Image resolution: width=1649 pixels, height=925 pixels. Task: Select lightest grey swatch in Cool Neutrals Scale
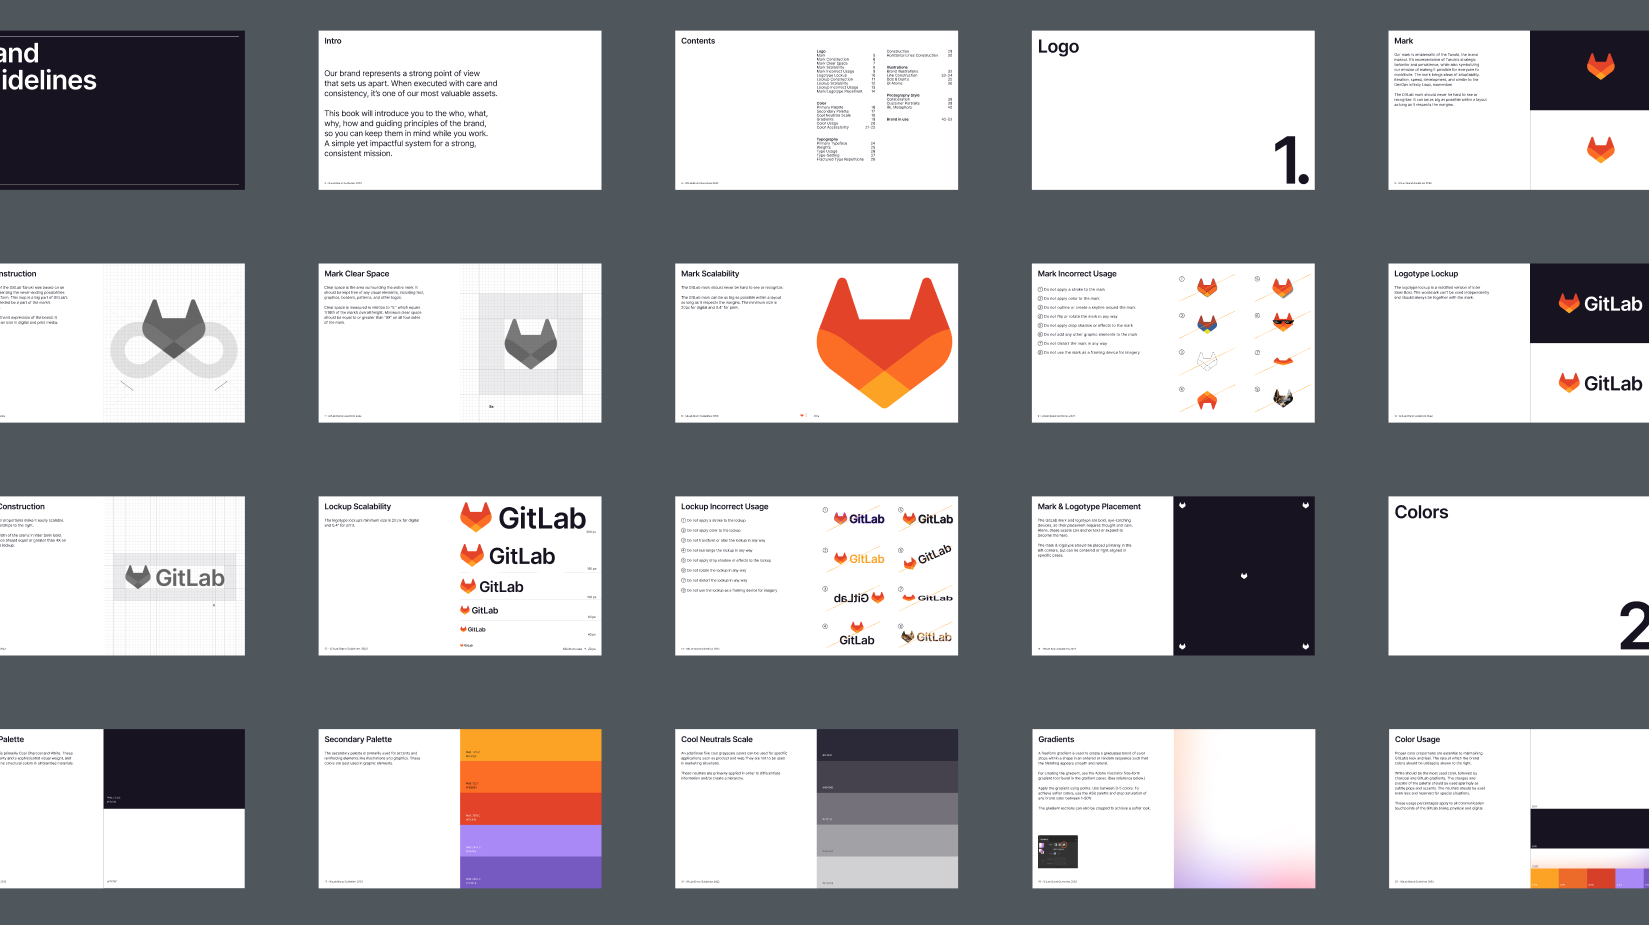click(x=887, y=872)
